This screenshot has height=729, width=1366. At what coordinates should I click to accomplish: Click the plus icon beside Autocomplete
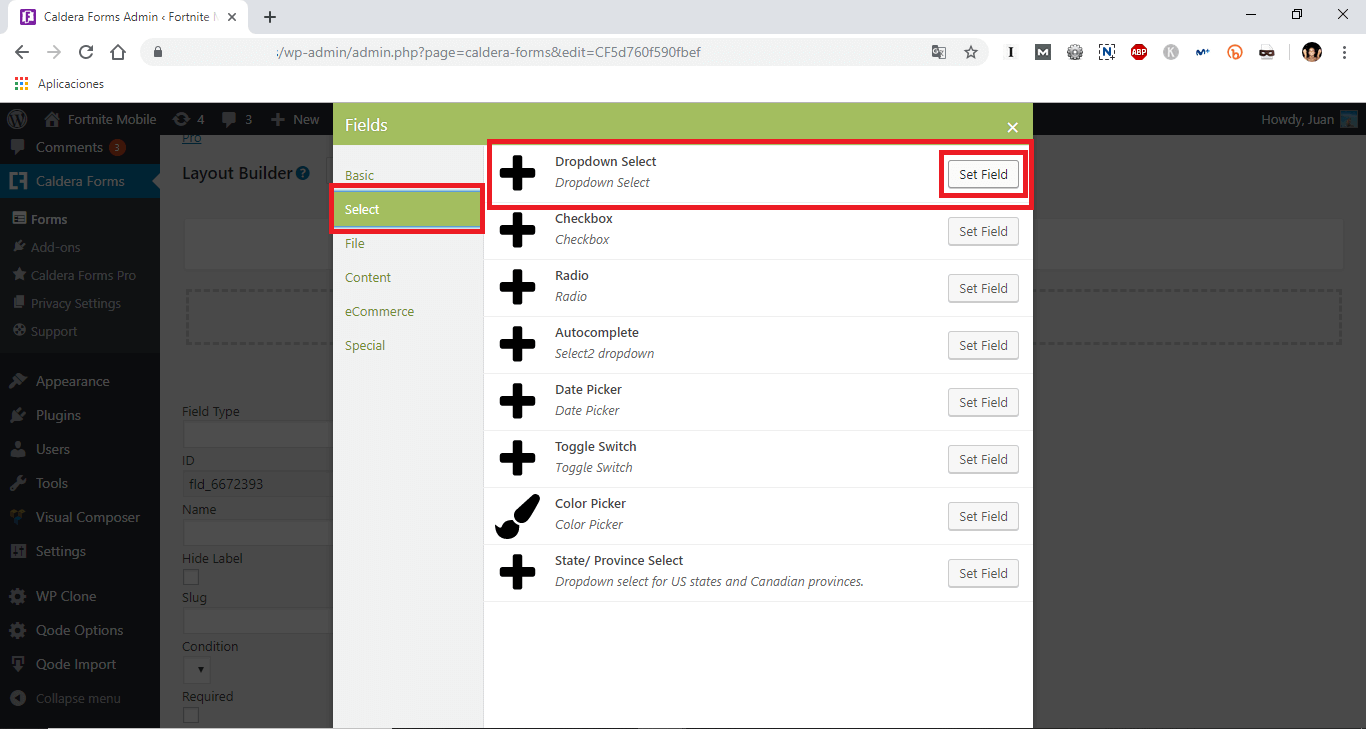point(517,344)
